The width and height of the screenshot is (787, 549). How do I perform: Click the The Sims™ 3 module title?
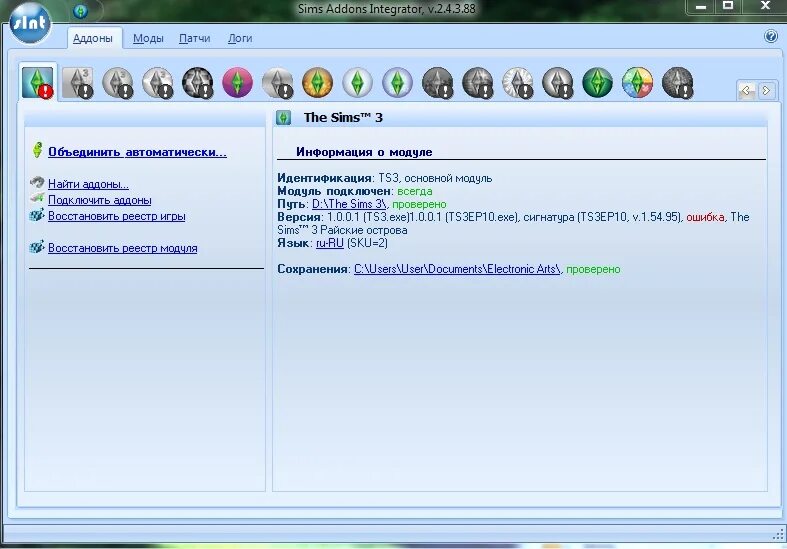coord(343,117)
